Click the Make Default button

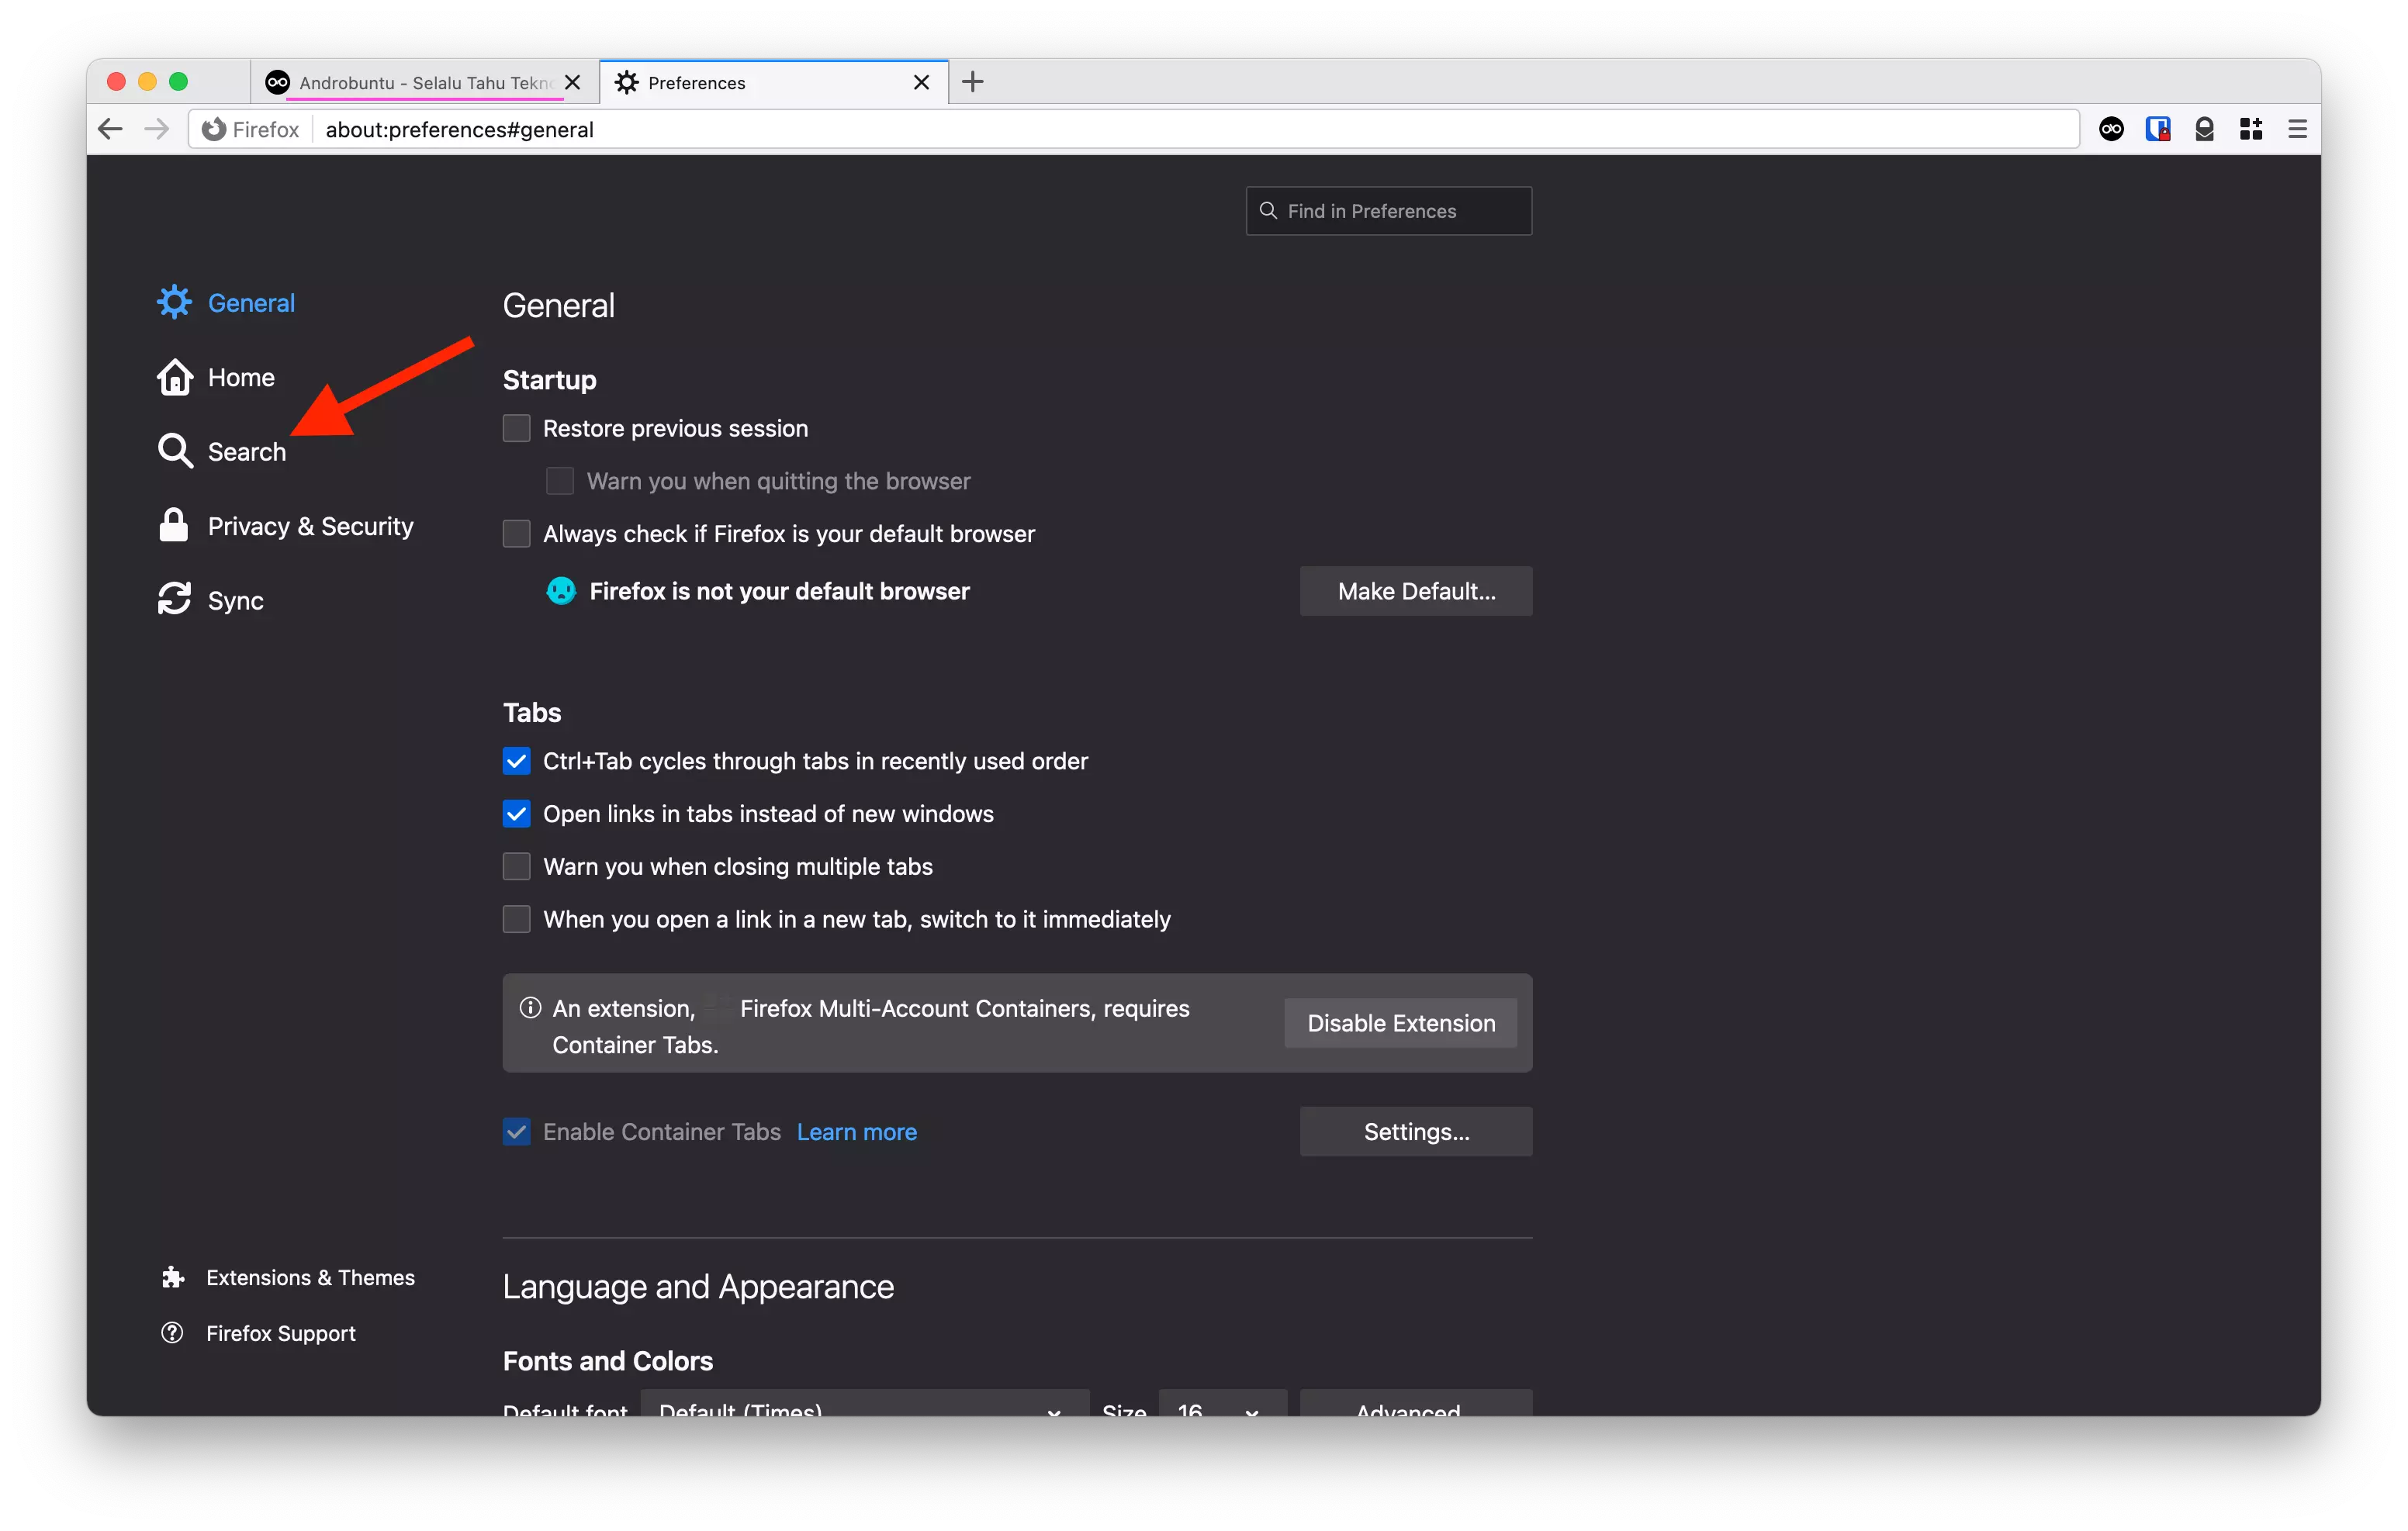click(x=1416, y=591)
